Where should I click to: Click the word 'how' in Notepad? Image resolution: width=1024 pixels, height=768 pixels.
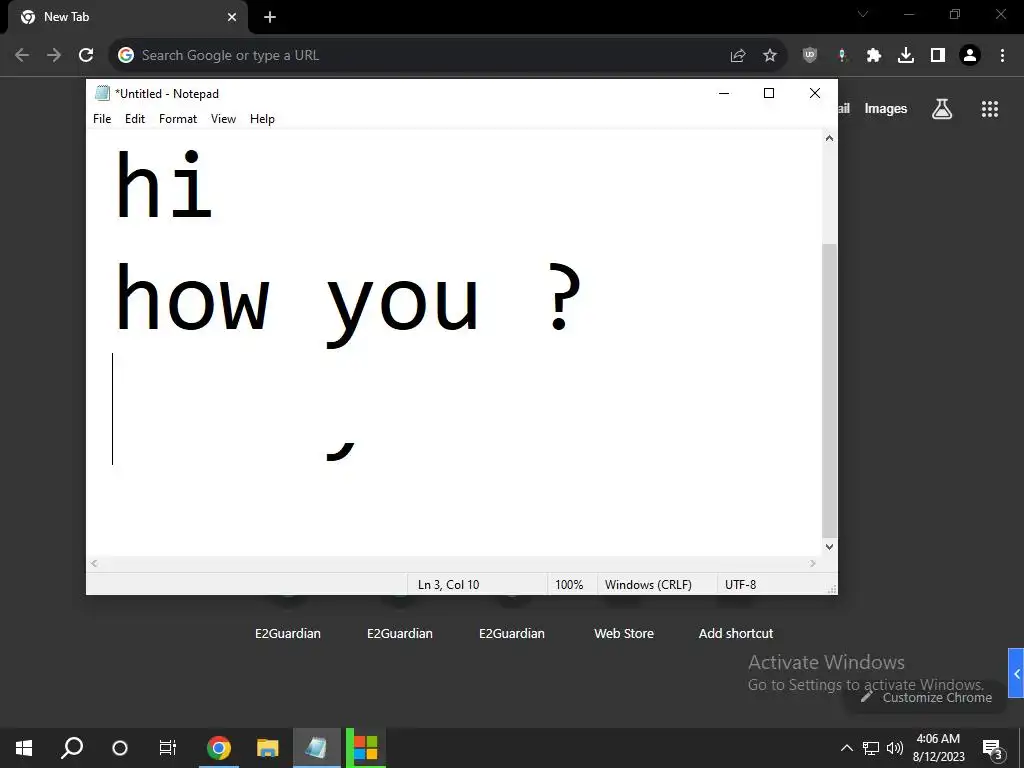pos(193,298)
